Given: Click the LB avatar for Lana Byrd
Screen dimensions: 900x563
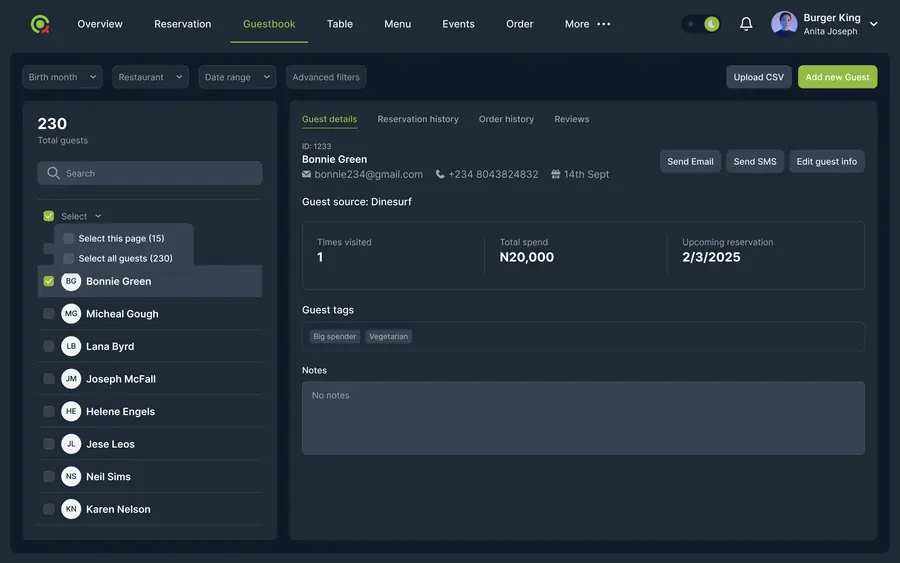Looking at the screenshot, I should tap(71, 347).
